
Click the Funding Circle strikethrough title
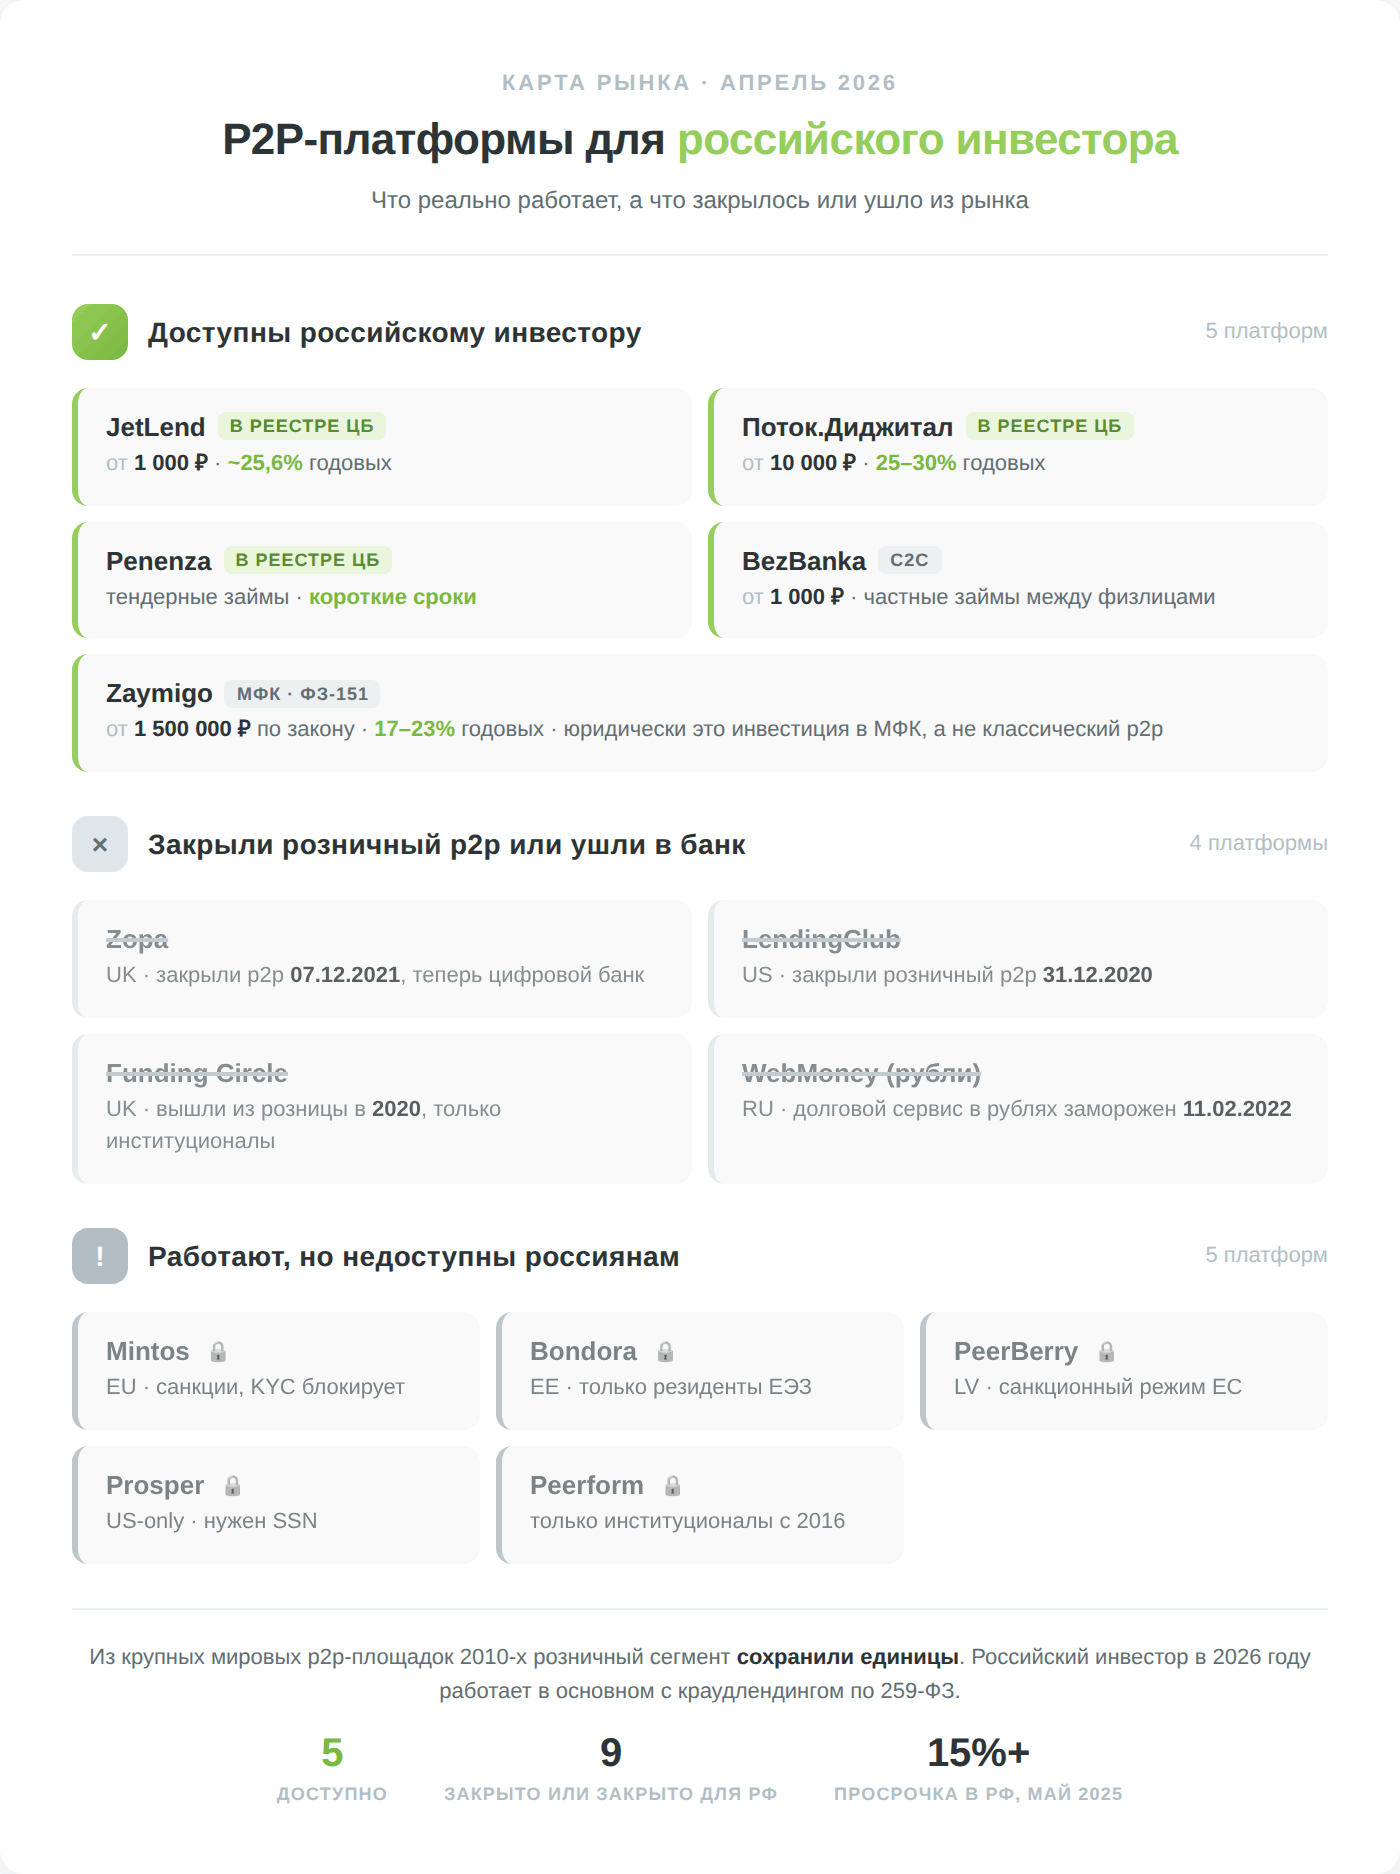click(x=197, y=1073)
